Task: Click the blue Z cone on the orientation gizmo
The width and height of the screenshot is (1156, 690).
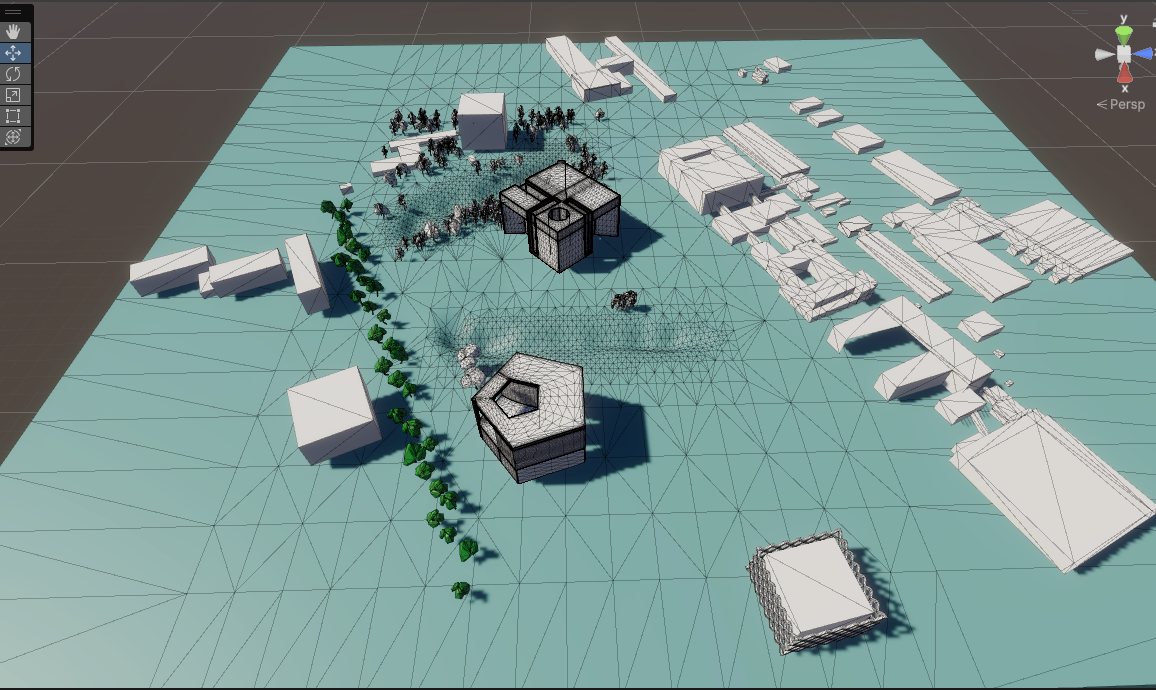Action: point(1143,53)
